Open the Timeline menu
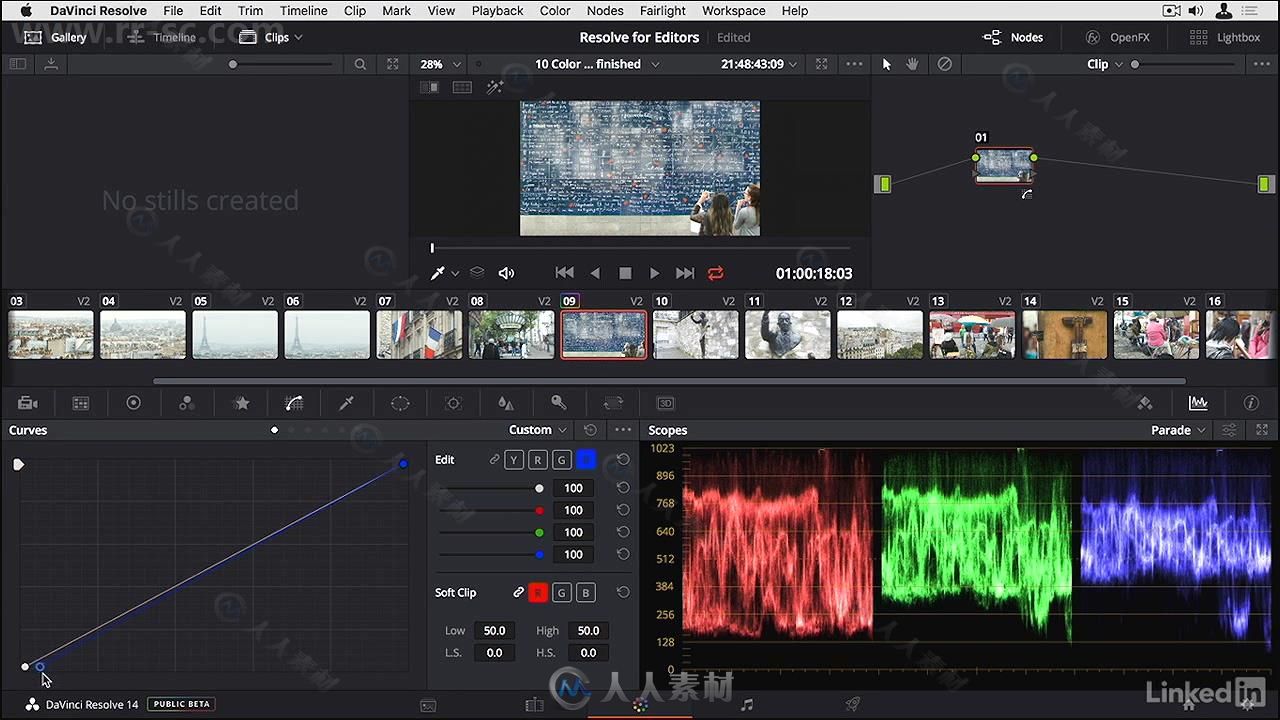This screenshot has height=720, width=1280. click(x=303, y=11)
